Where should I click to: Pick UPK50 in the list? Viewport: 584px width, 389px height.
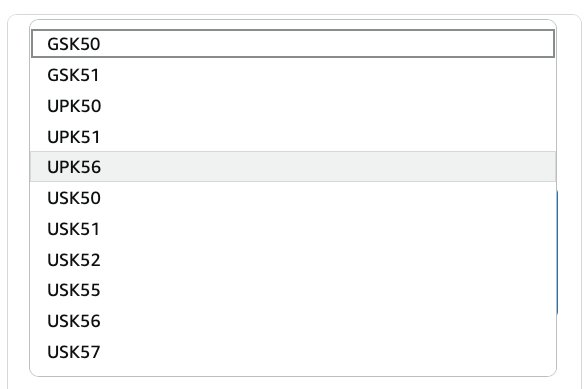293,106
